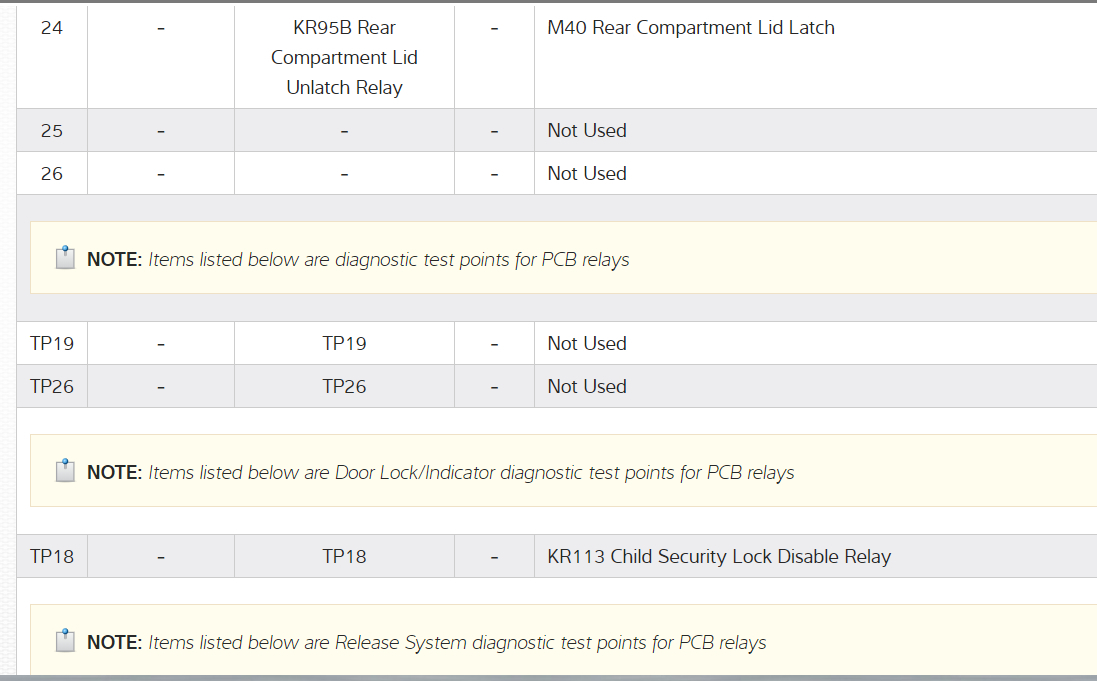The width and height of the screenshot is (1097, 681).
Task: Select row number 25 cell
Action: (x=52, y=130)
